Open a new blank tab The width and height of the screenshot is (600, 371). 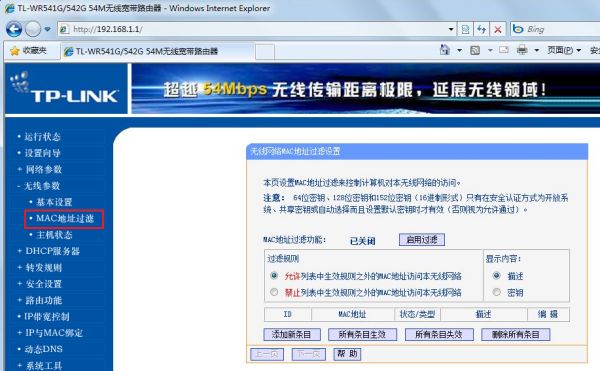(265, 52)
